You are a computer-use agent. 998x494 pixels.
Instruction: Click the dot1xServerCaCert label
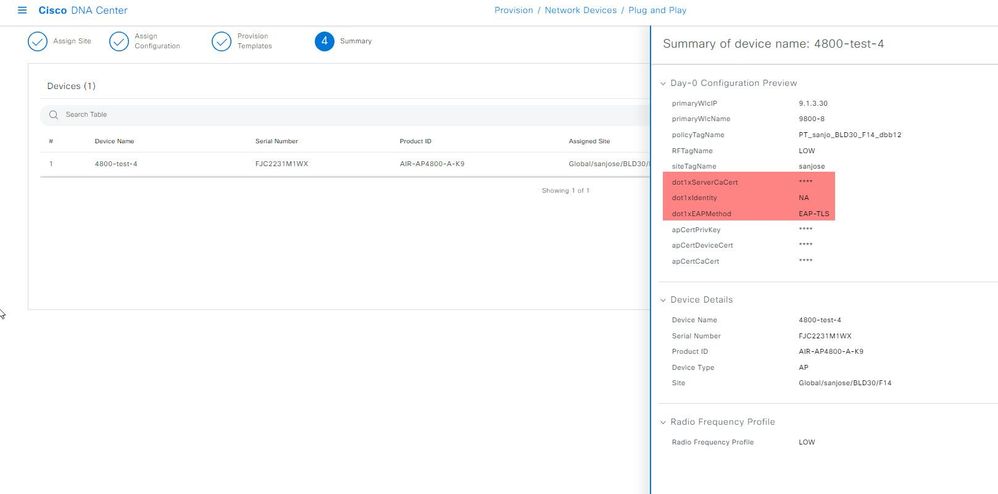[705, 182]
